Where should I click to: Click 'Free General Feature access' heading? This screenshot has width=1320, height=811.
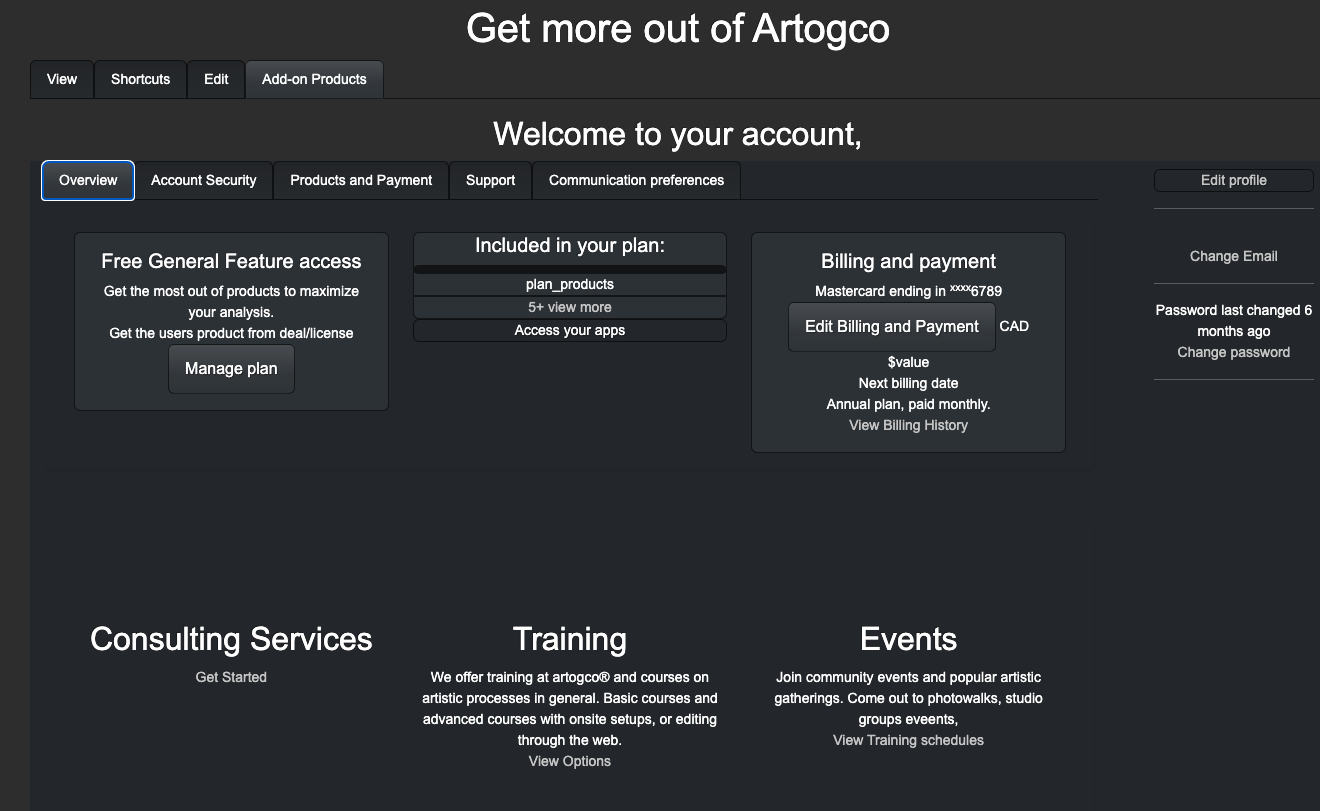pyautogui.click(x=231, y=261)
